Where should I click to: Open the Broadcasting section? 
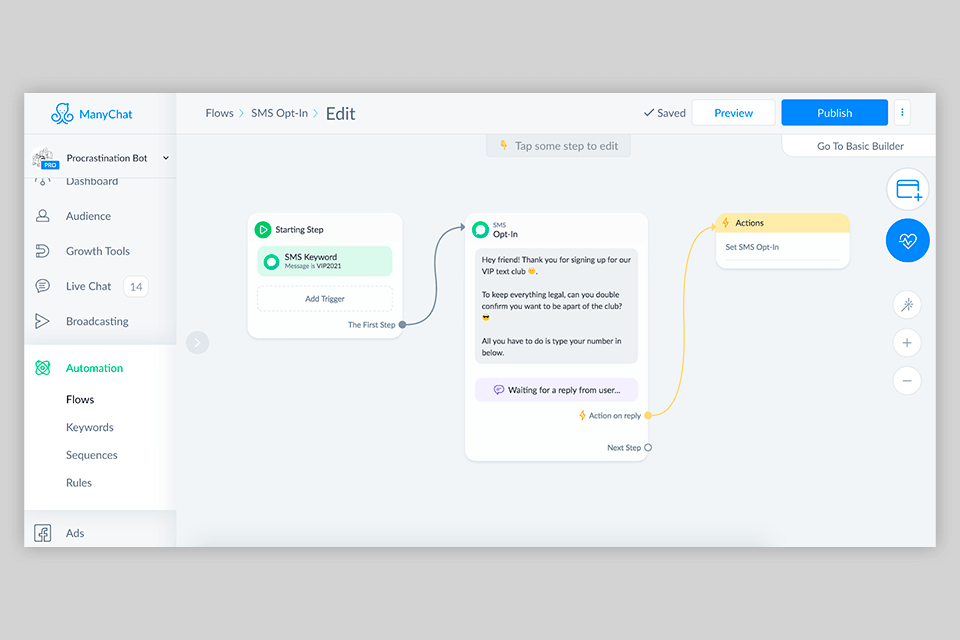point(97,321)
